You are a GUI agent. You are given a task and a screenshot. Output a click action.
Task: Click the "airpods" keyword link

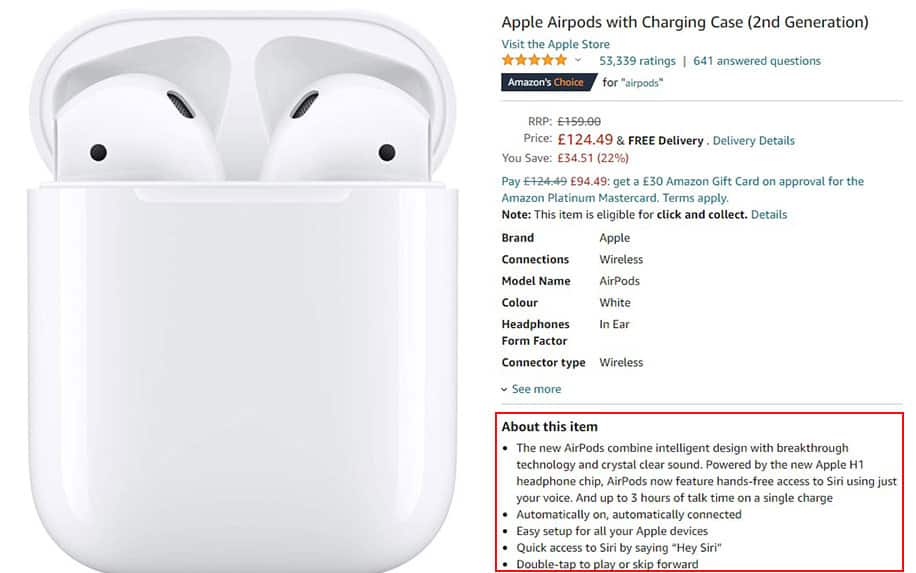[x=642, y=83]
